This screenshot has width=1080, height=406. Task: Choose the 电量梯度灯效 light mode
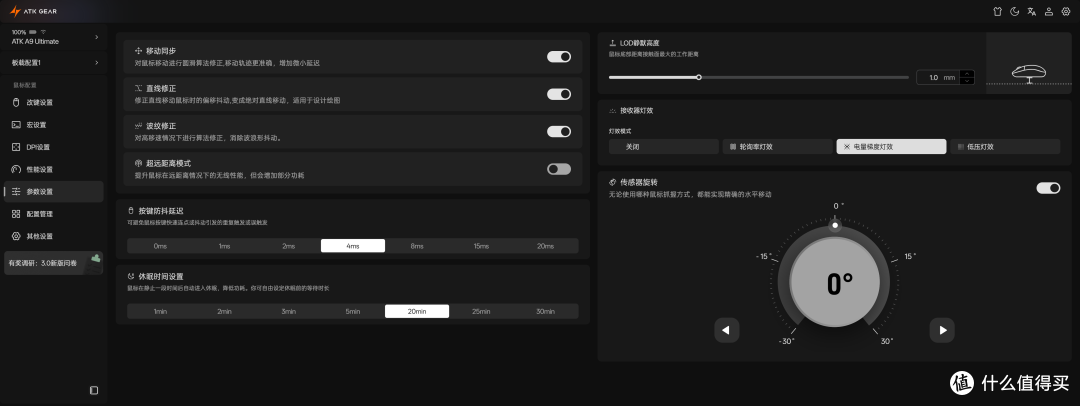(x=891, y=147)
